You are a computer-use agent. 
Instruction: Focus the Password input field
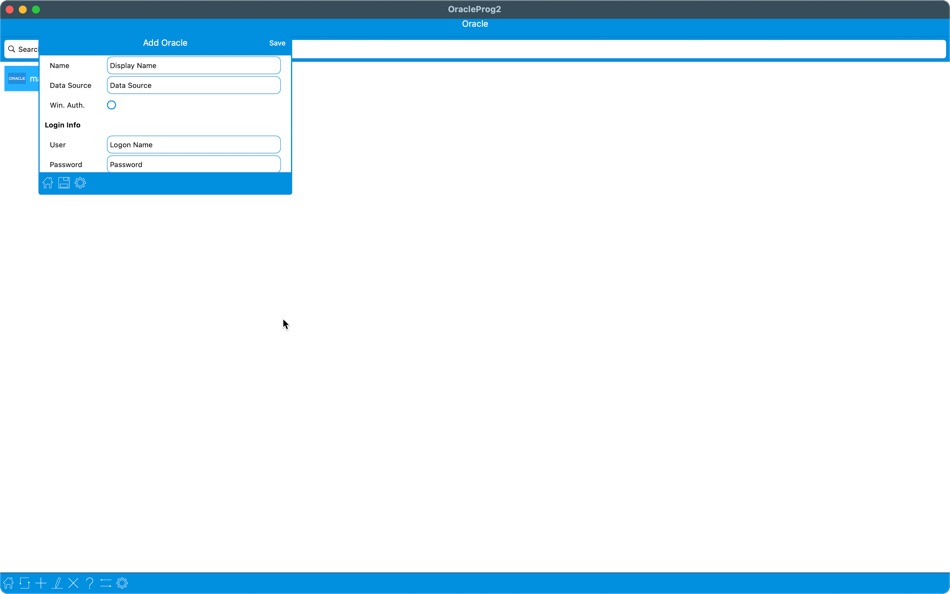click(x=194, y=164)
